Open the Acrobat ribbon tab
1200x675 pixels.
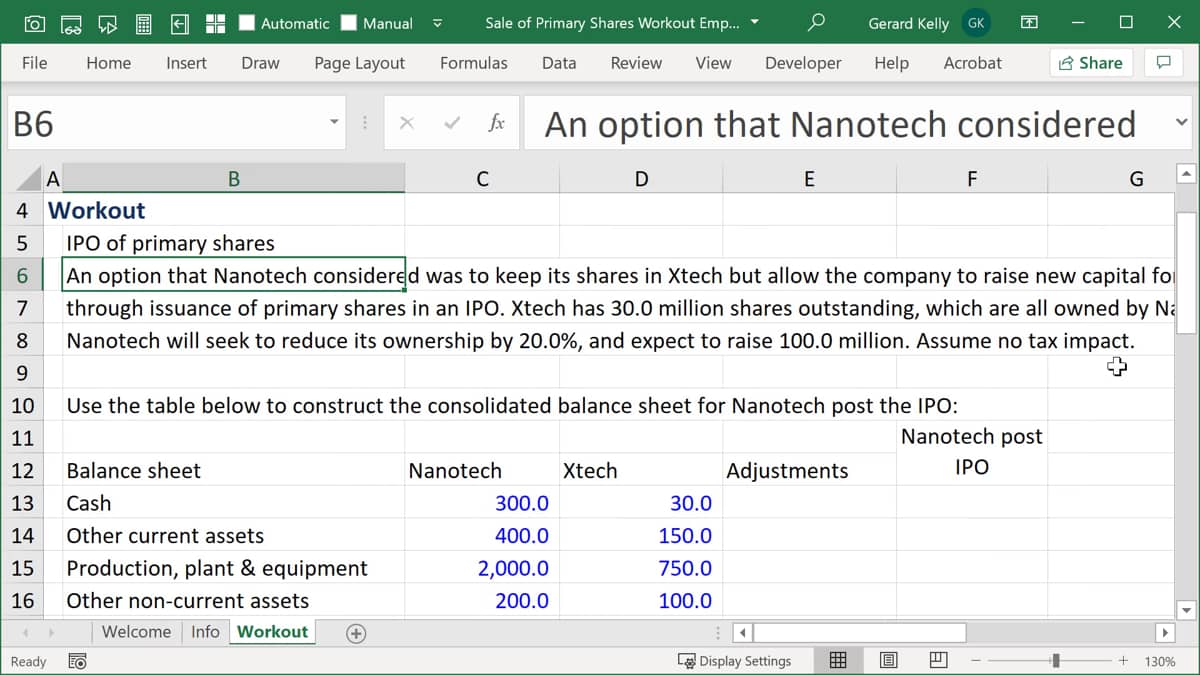pos(972,63)
